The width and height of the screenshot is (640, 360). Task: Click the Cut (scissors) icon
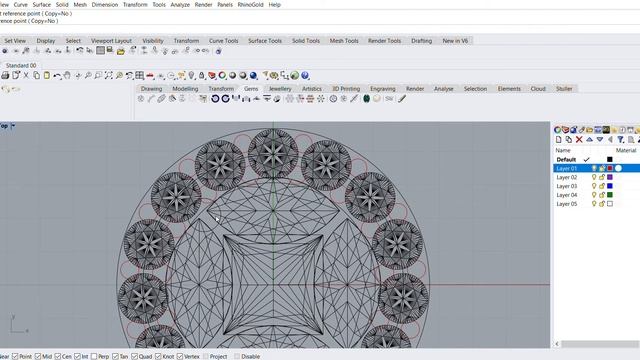(26, 76)
